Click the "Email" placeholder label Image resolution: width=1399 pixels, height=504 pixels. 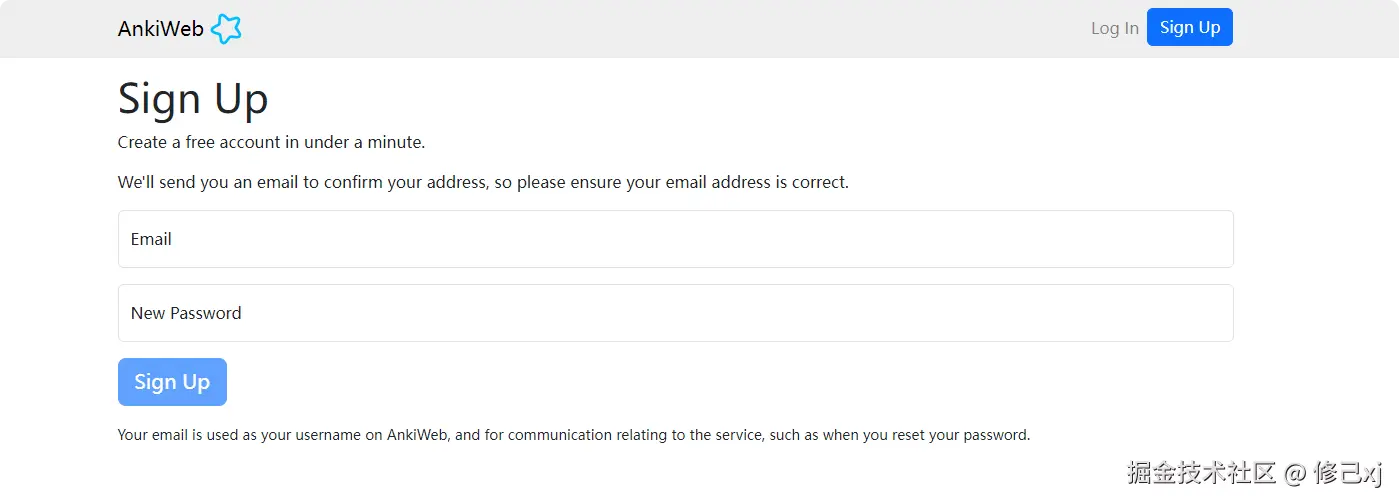[151, 239]
